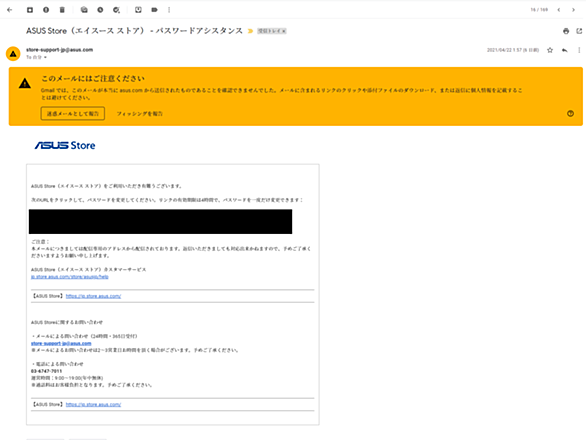Click the フィッシングを報告 link in the warning banner

coord(139,114)
